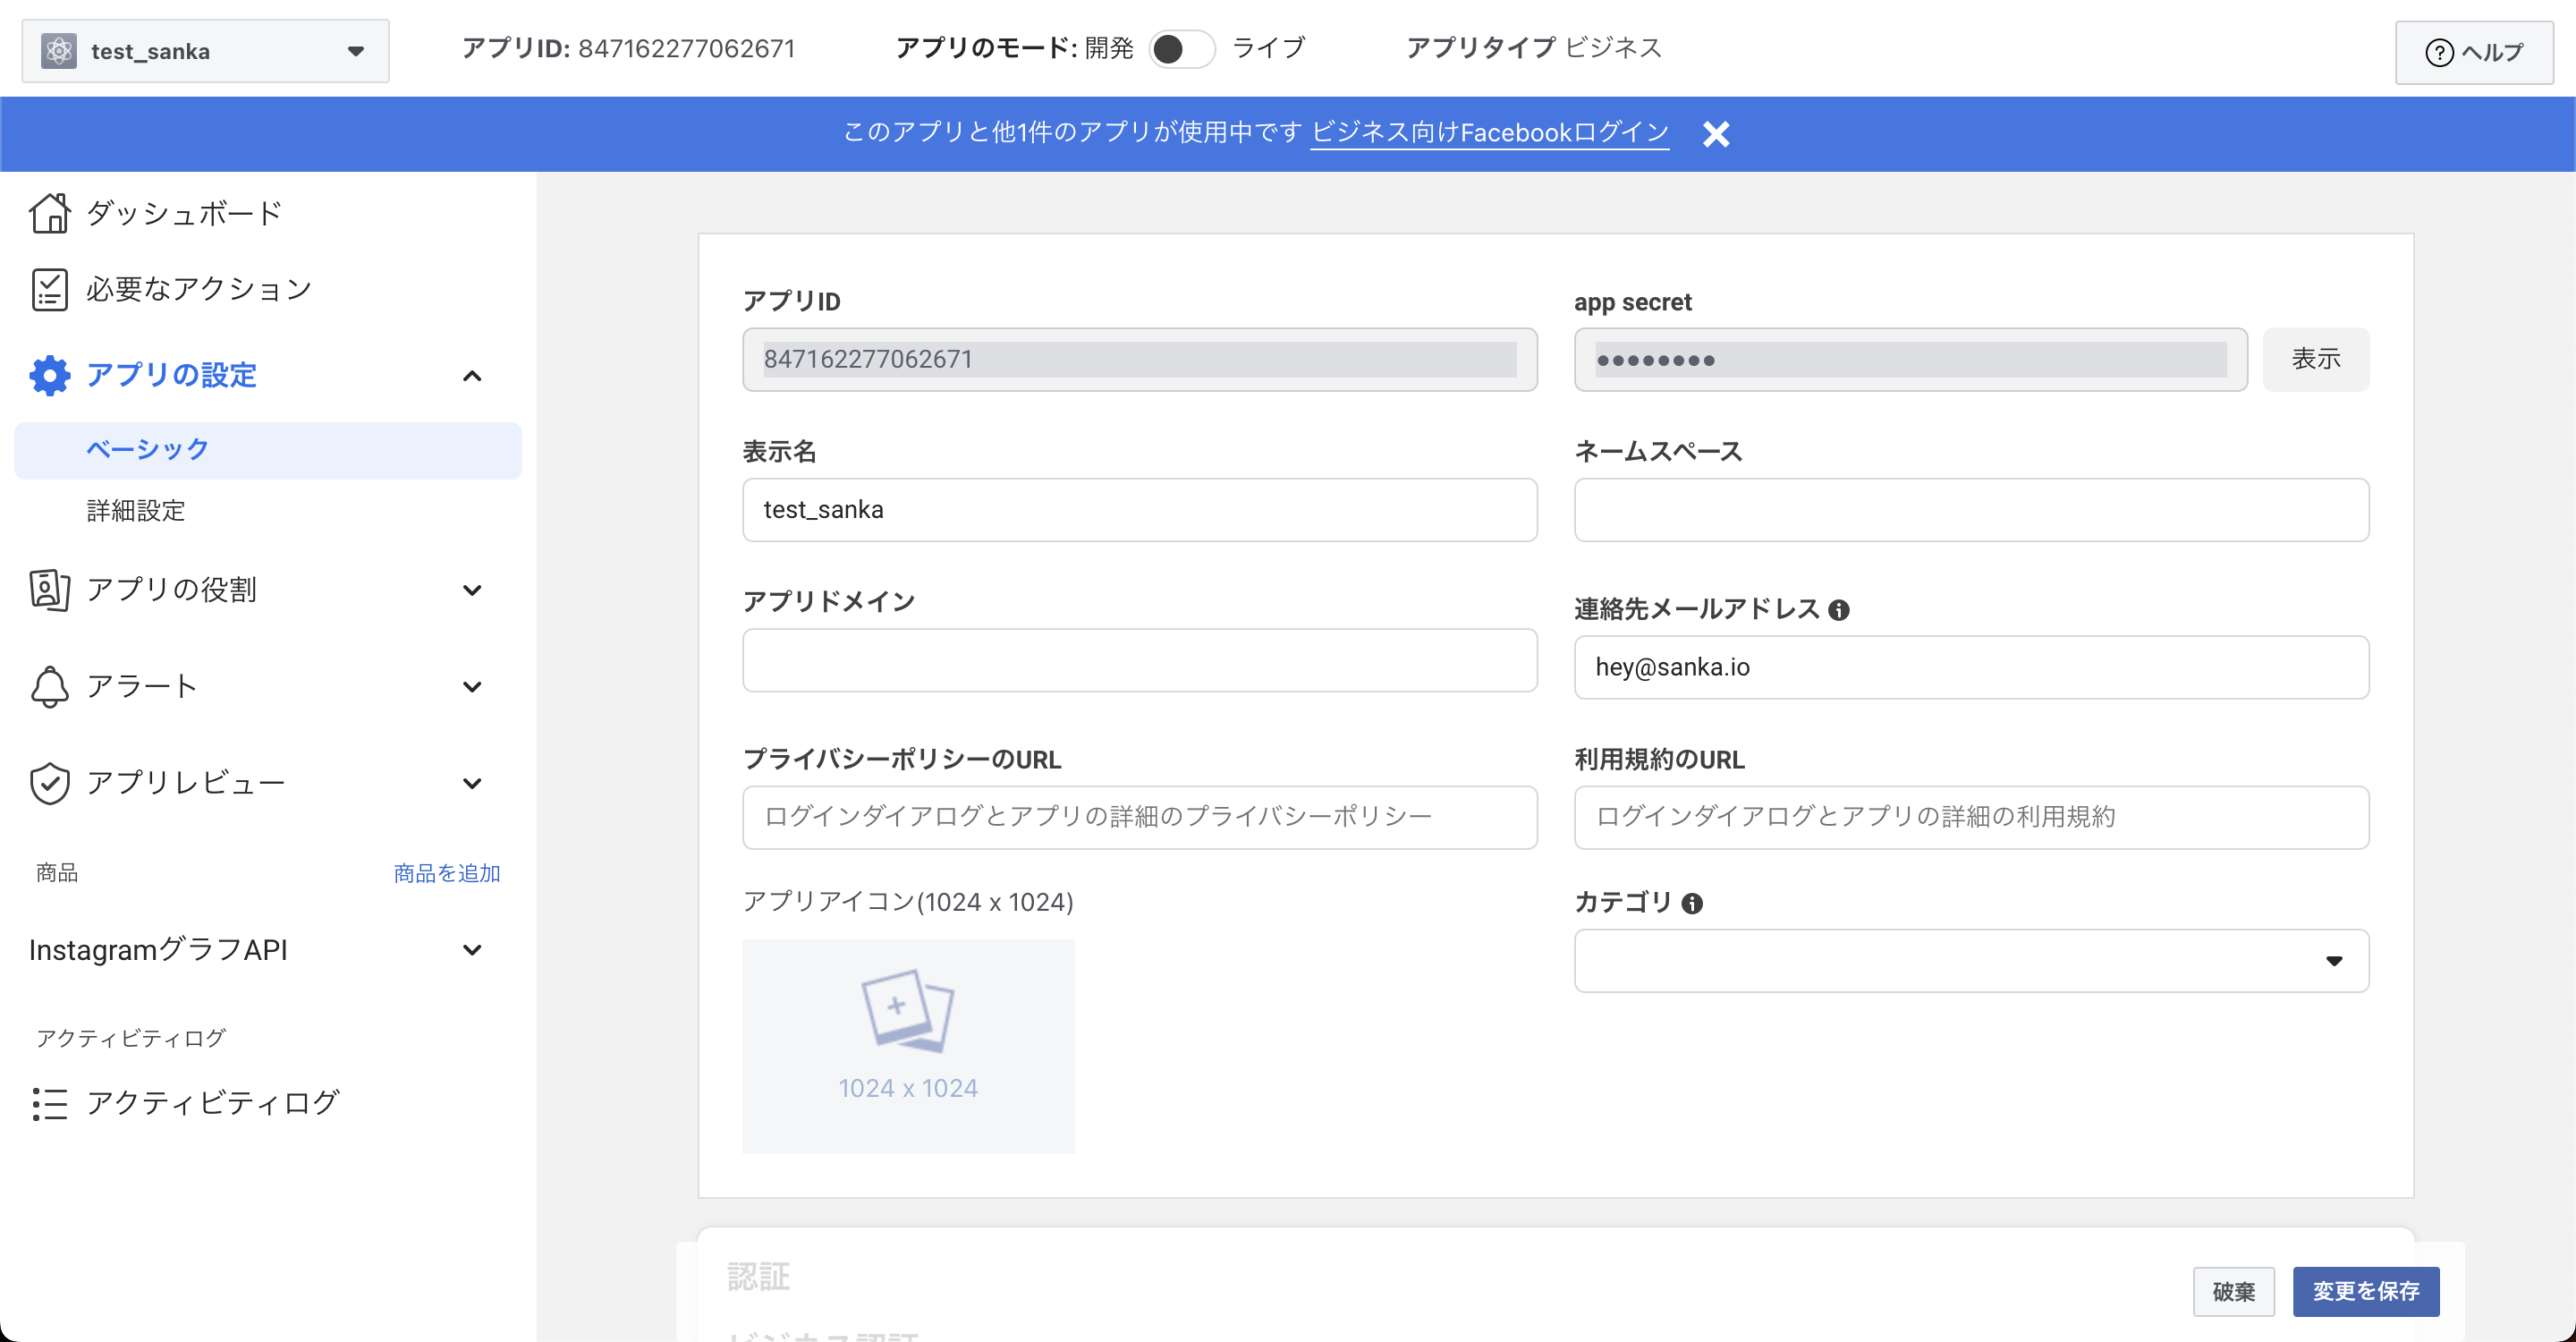Image resolution: width=2576 pixels, height=1342 pixels.
Task: Click info icon beside category label
Action: click(1691, 904)
